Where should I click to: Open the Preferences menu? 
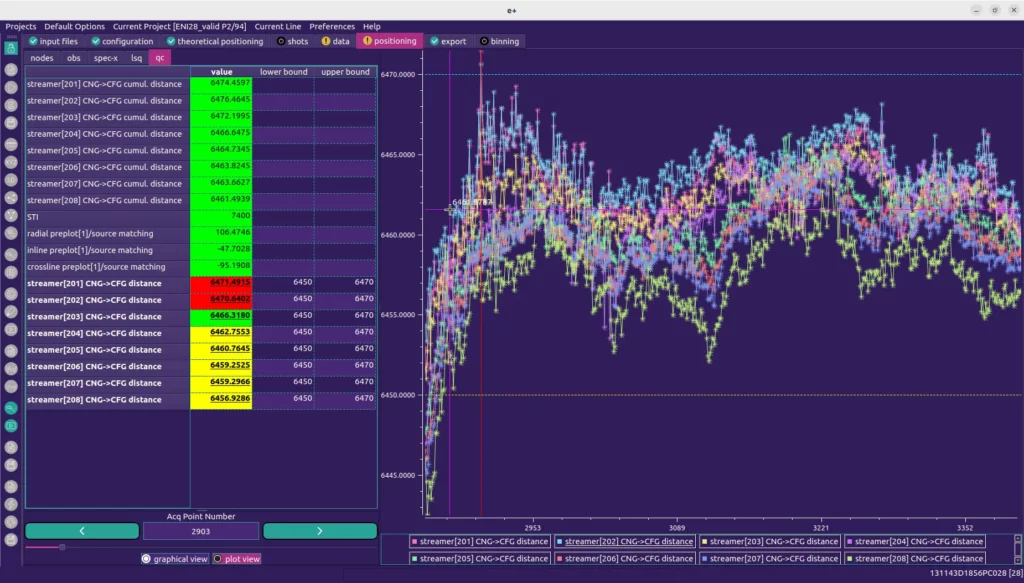click(x=332, y=27)
